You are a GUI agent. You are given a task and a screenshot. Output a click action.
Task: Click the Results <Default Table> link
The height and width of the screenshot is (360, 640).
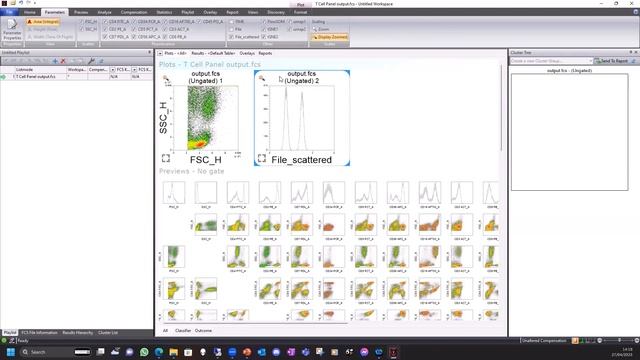[213, 53]
